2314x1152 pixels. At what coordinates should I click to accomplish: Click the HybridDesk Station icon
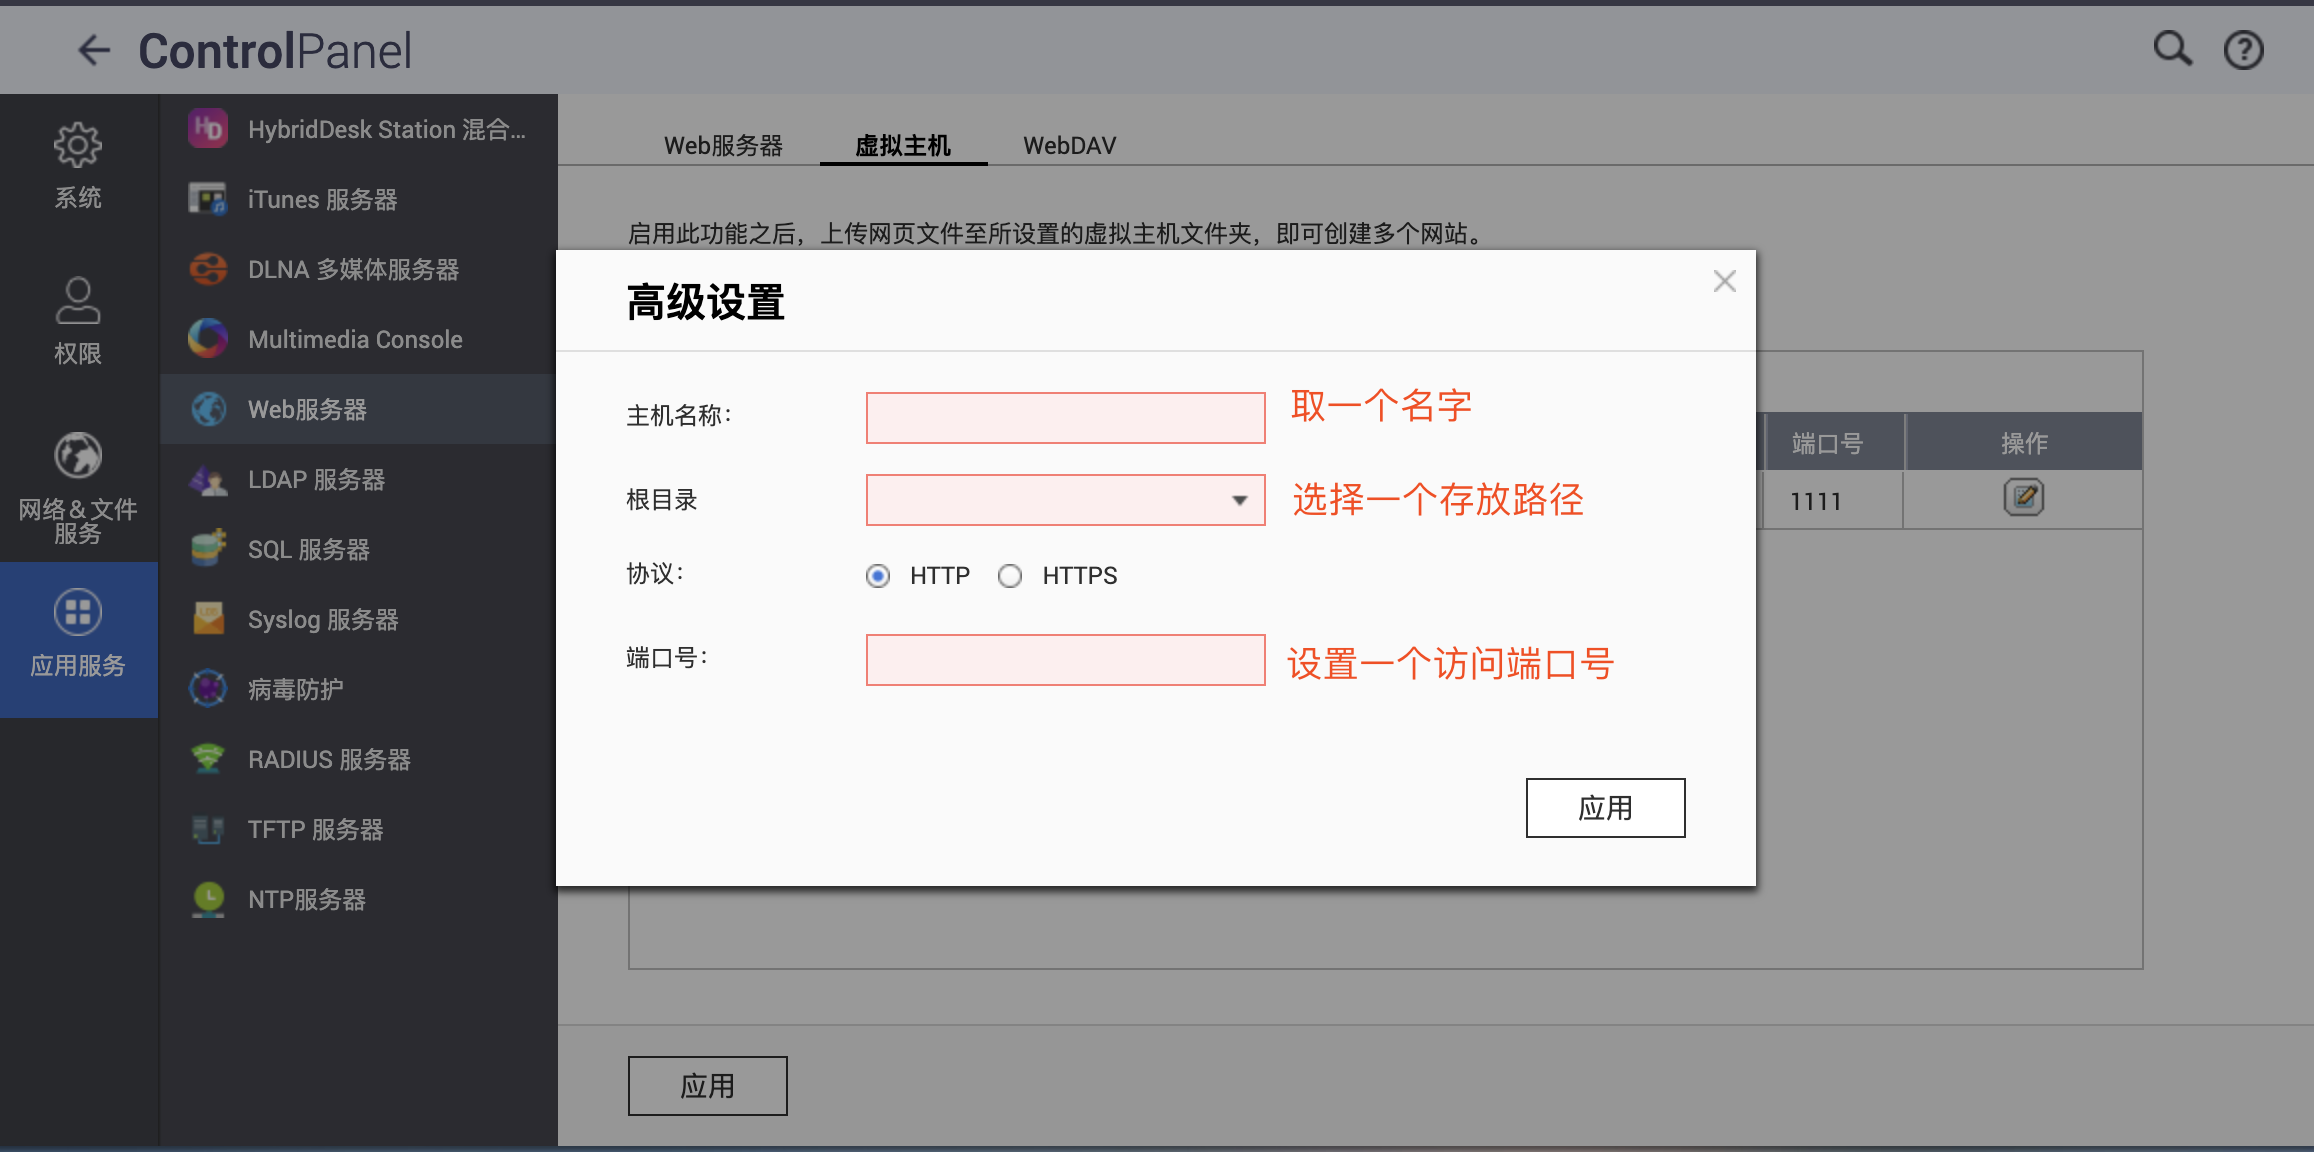[208, 129]
